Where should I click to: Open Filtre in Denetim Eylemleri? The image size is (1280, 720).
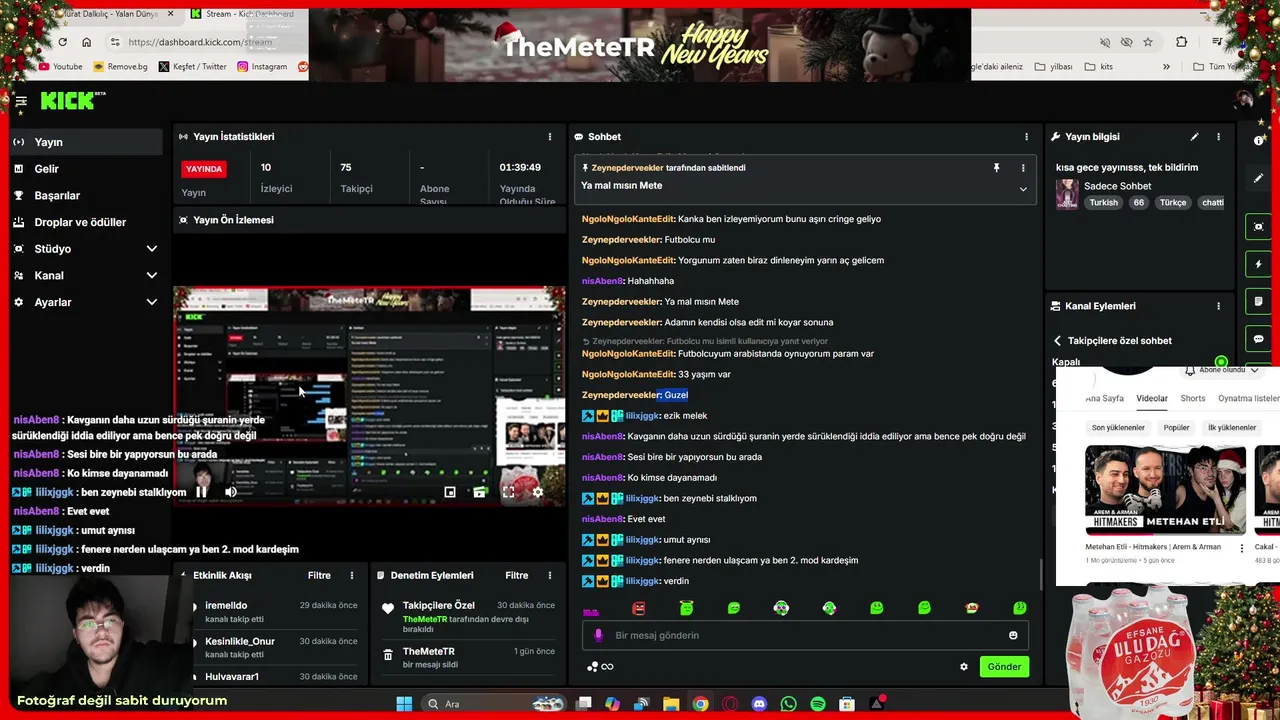tap(517, 576)
